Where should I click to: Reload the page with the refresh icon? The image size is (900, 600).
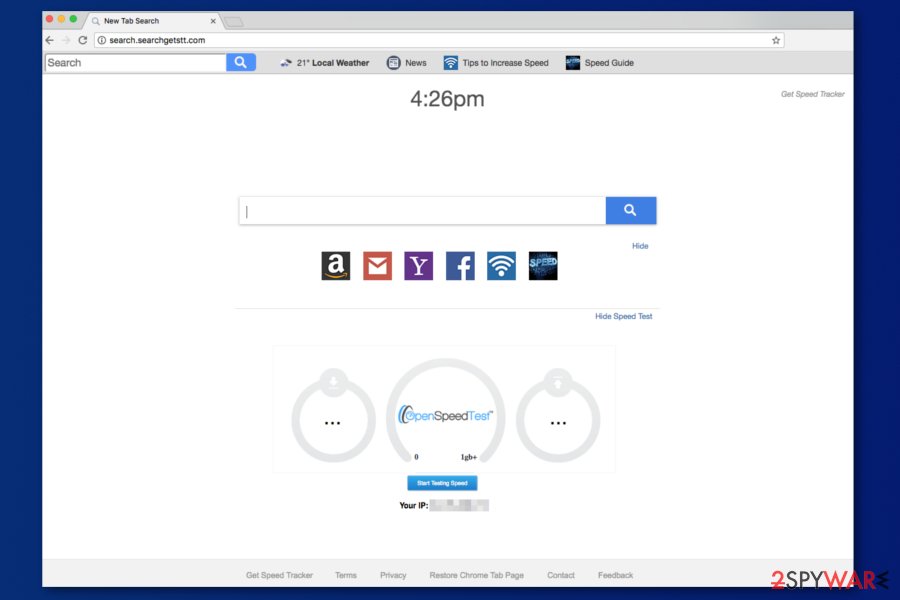83,40
